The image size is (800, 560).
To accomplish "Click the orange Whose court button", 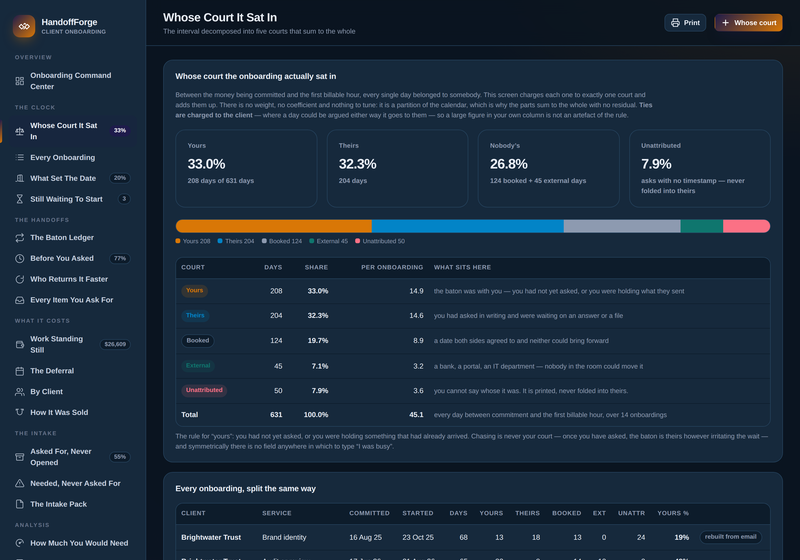I will 748,23.
